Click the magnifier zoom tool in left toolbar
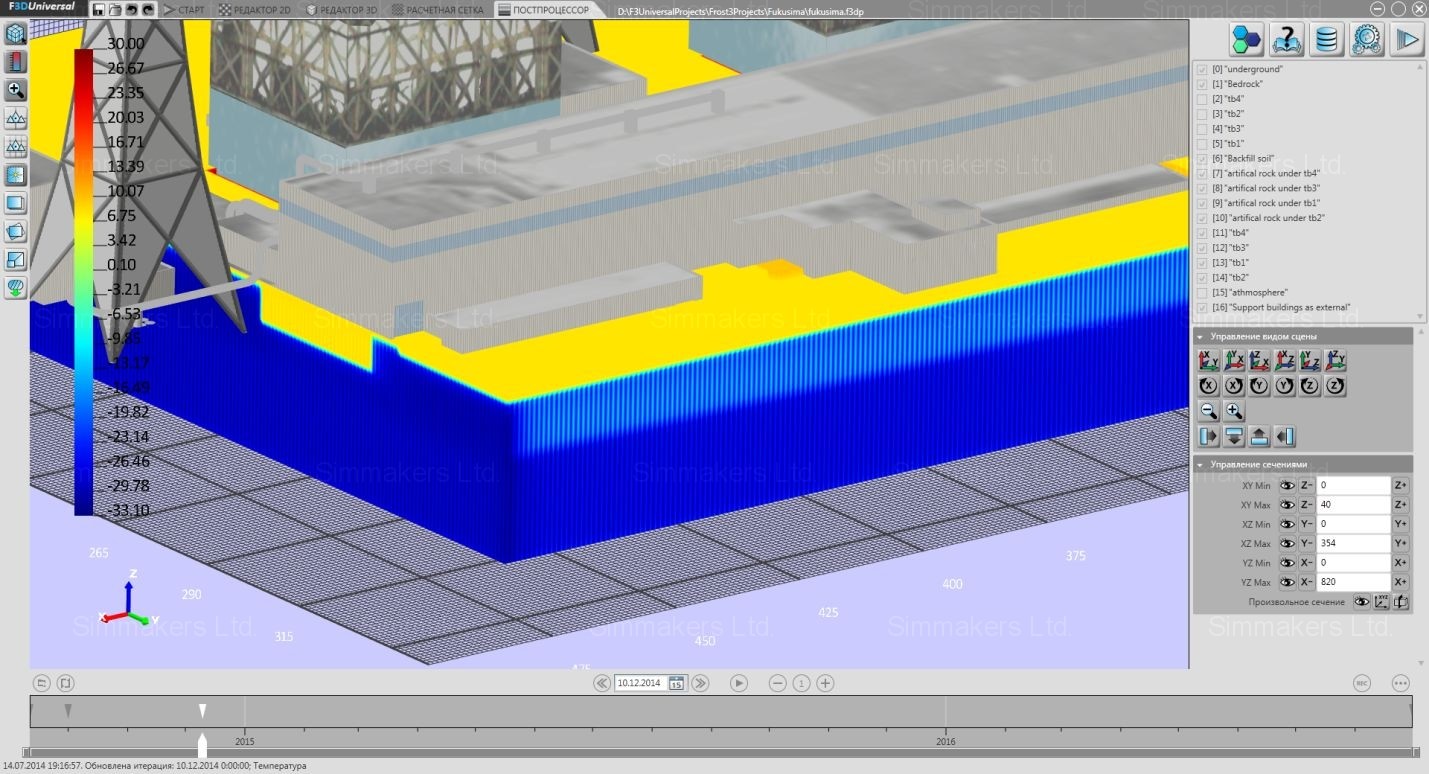Image resolution: width=1429 pixels, height=774 pixels. [x=15, y=90]
